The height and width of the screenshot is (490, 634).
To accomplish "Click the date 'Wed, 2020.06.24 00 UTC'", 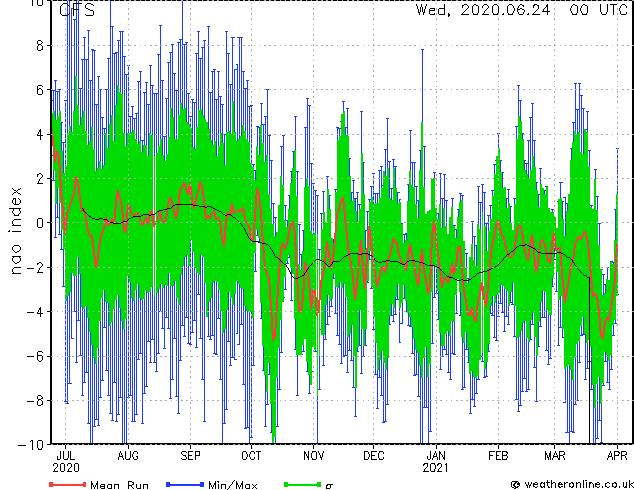I will (522, 10).
